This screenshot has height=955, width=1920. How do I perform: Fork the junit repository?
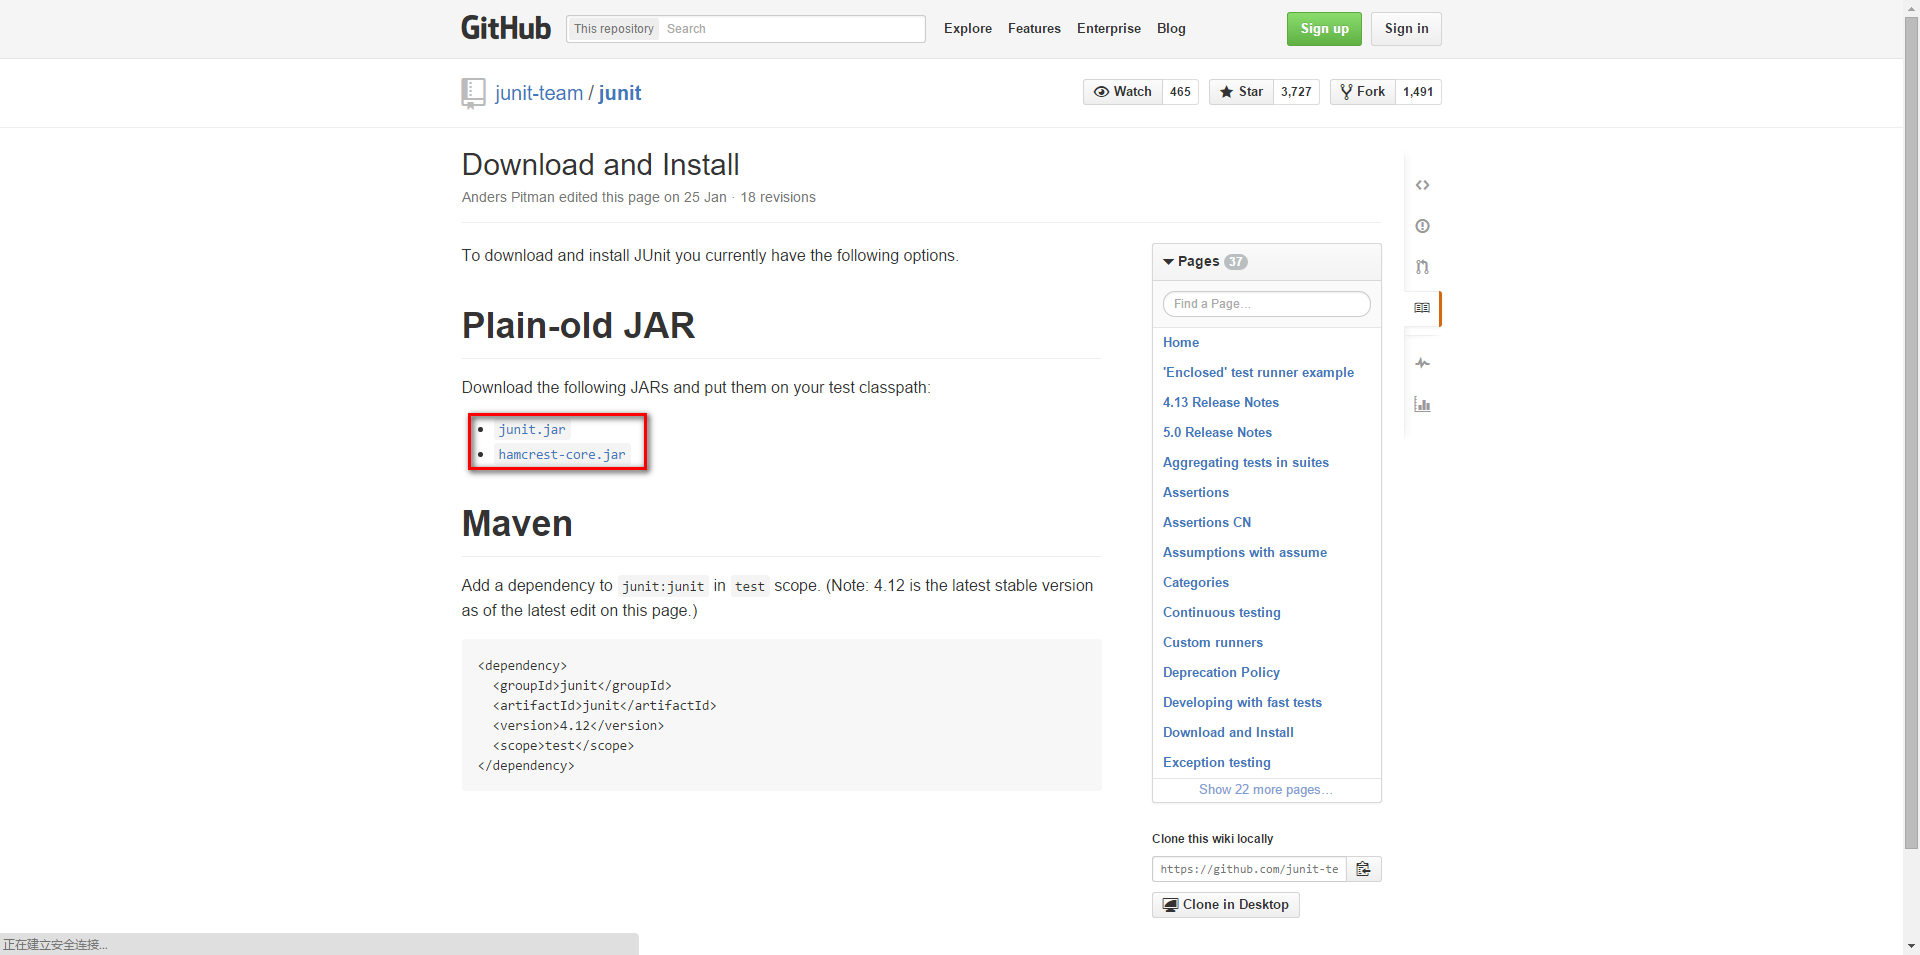coord(1362,92)
